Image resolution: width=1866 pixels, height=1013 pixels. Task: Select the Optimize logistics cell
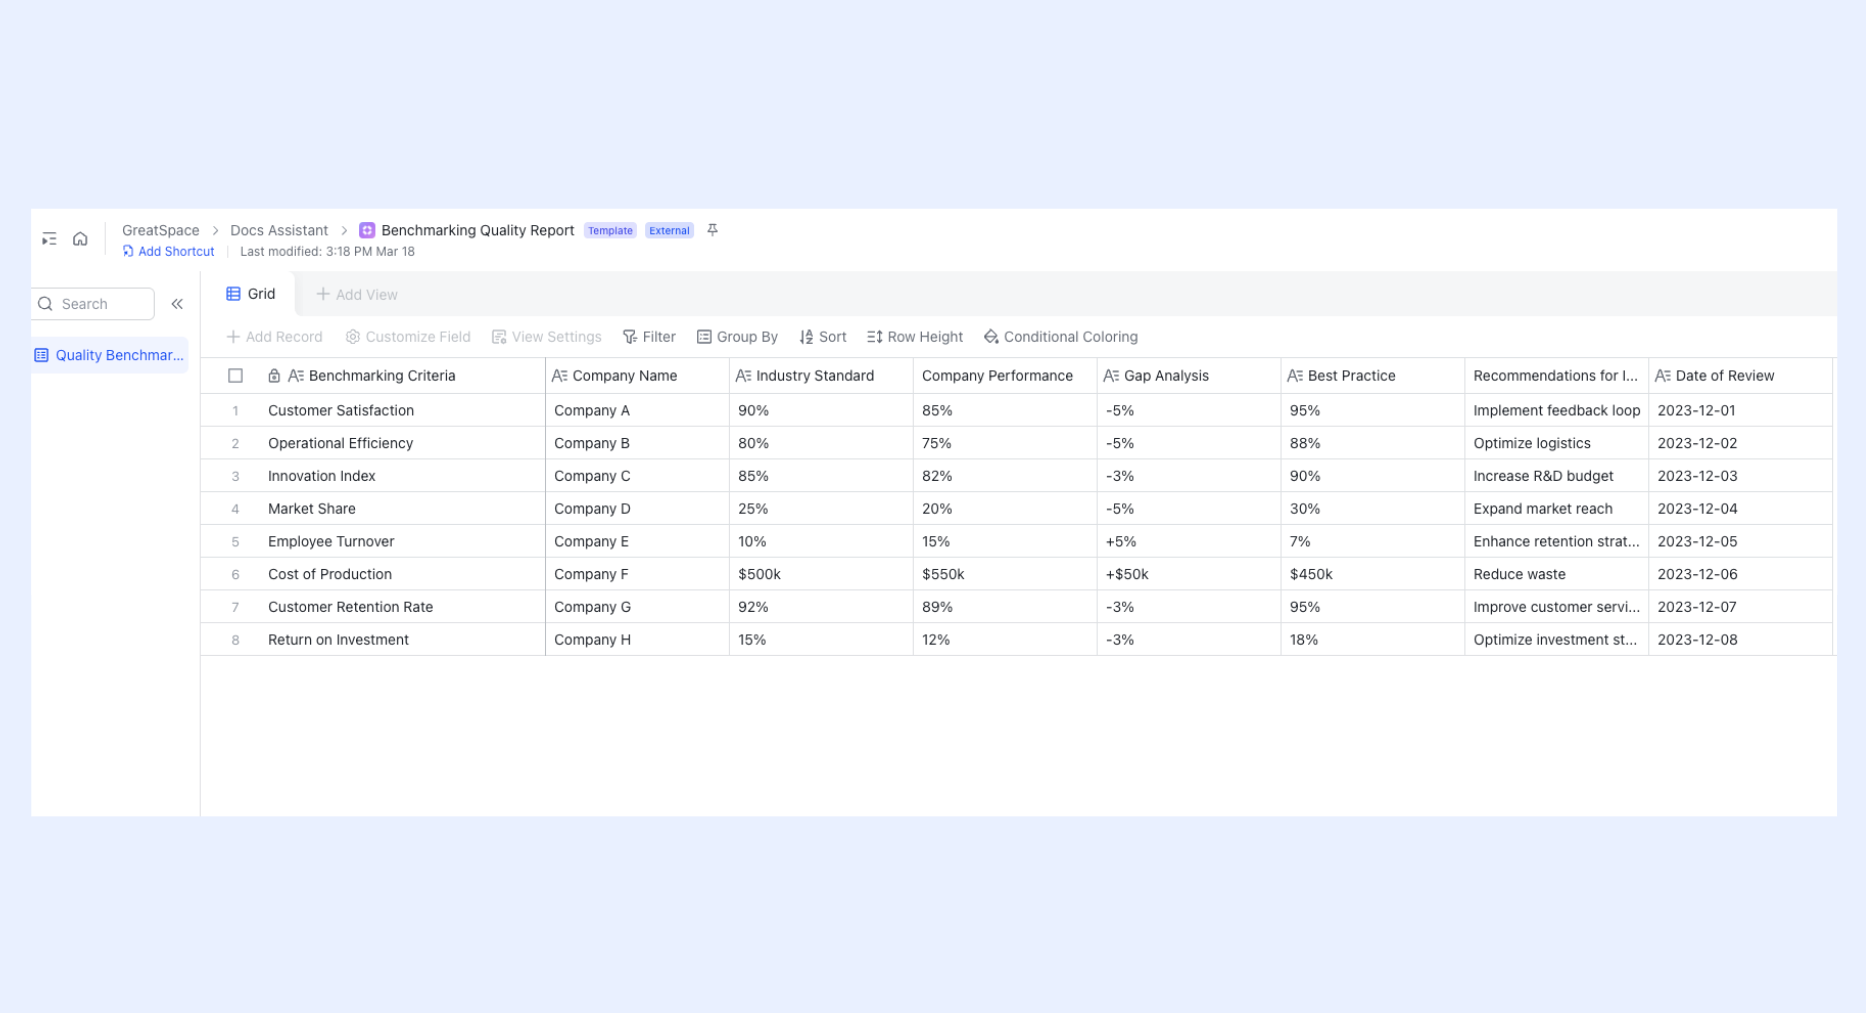(1557, 443)
